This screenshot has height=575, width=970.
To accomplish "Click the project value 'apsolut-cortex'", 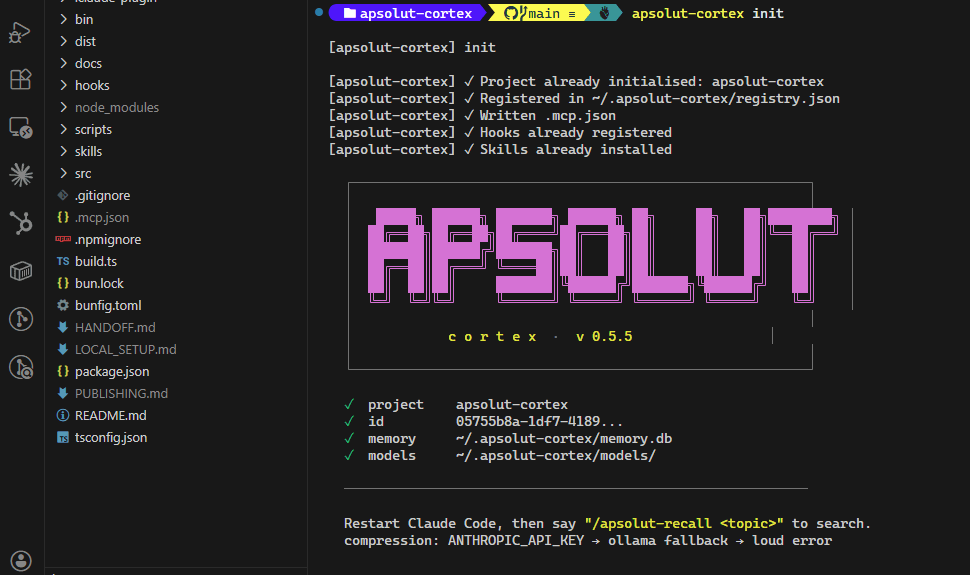I will [512, 405].
